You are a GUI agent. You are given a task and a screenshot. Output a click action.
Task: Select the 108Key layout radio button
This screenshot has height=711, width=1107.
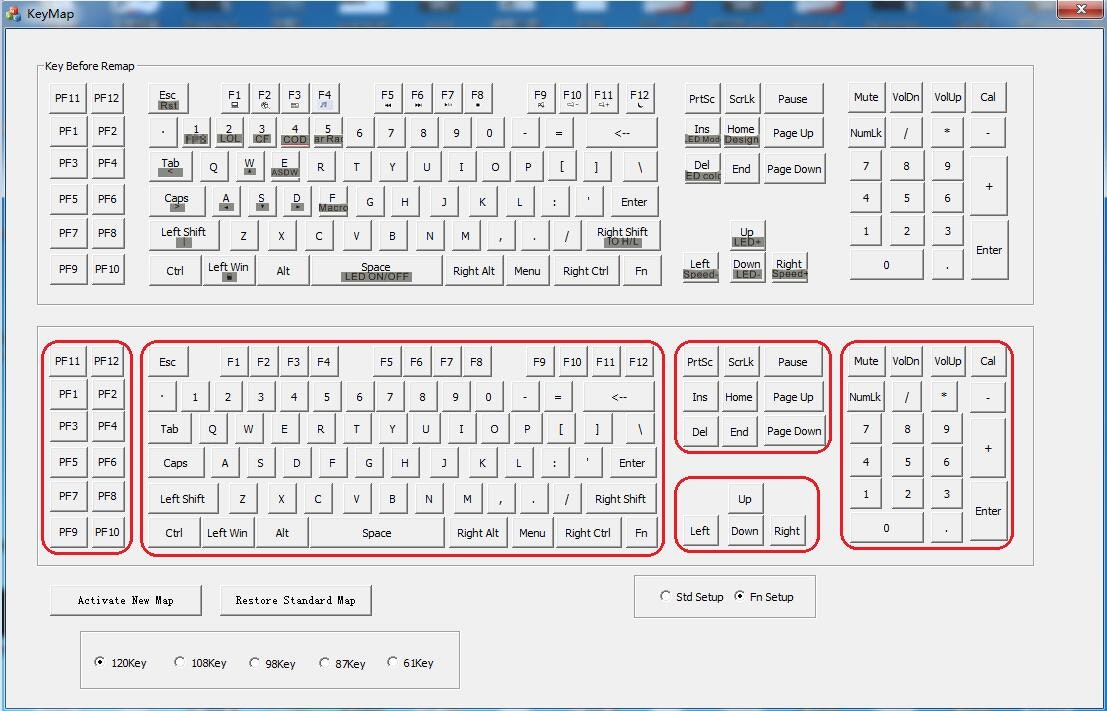(180, 662)
